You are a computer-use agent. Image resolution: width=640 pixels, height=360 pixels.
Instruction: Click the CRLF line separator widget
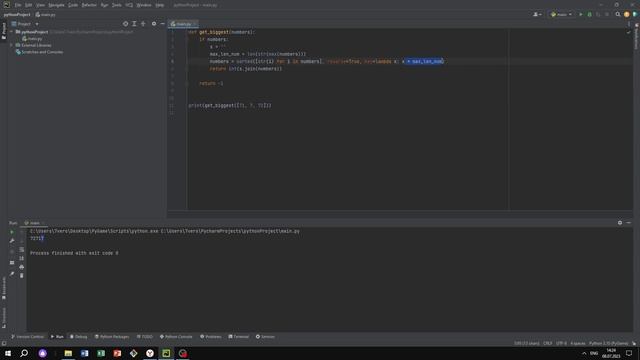pos(548,344)
